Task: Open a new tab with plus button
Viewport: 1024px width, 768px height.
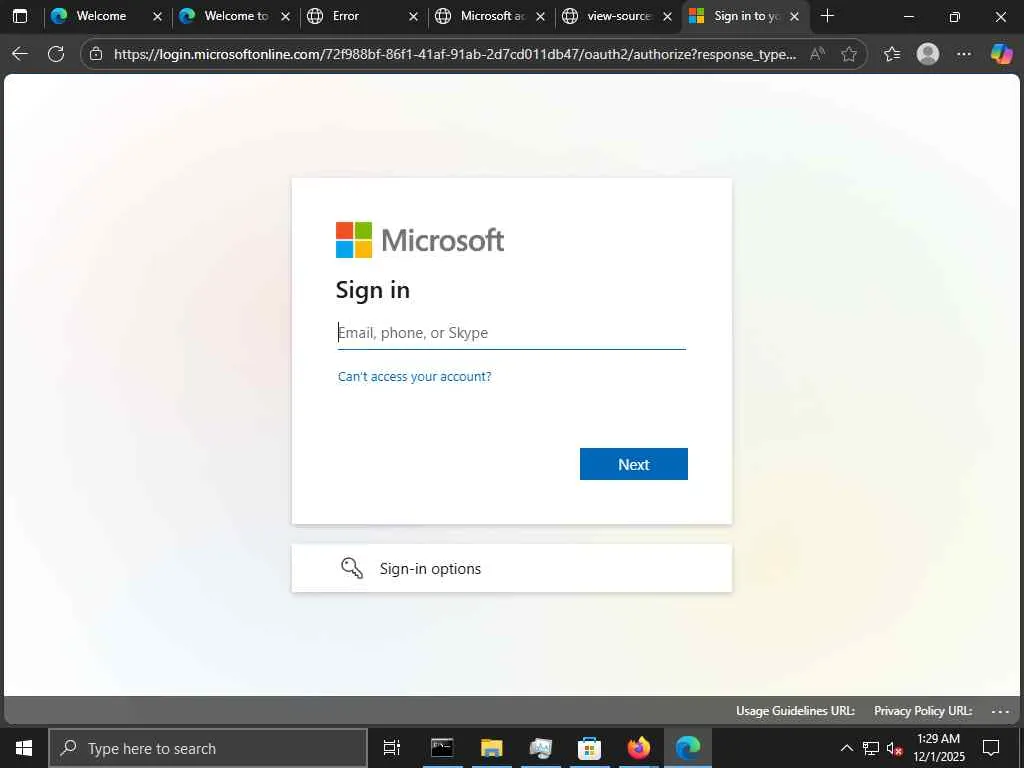Action: pos(827,16)
